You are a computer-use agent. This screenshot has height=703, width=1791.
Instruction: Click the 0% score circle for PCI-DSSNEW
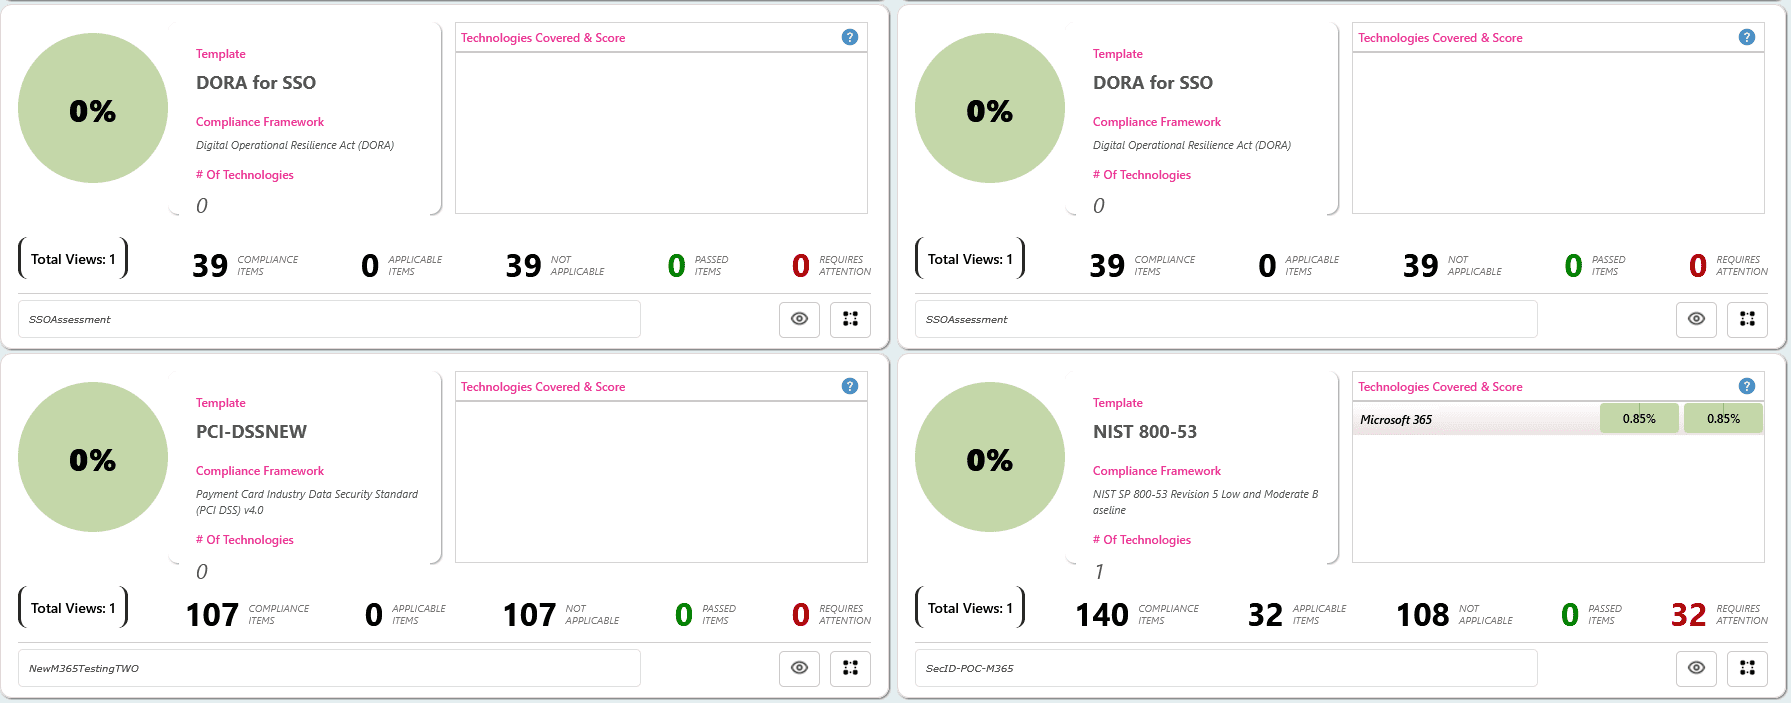93,458
